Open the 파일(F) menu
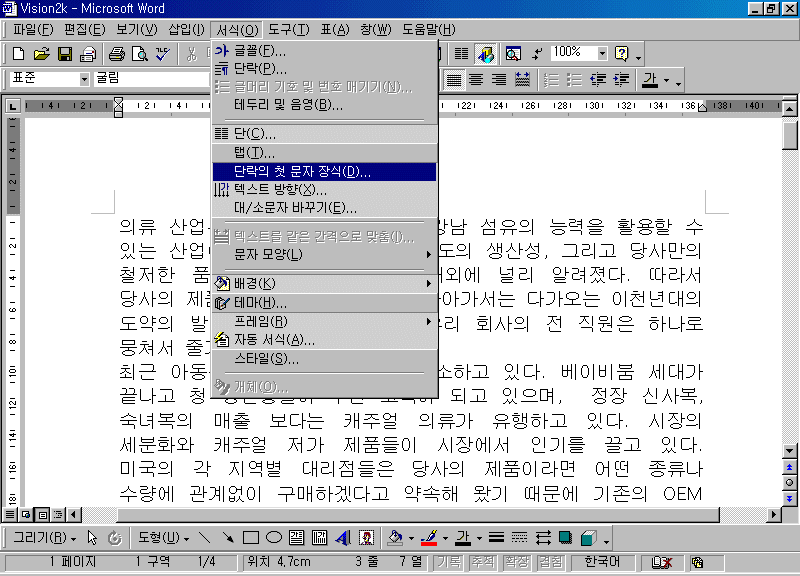The image size is (800, 576). point(33,30)
